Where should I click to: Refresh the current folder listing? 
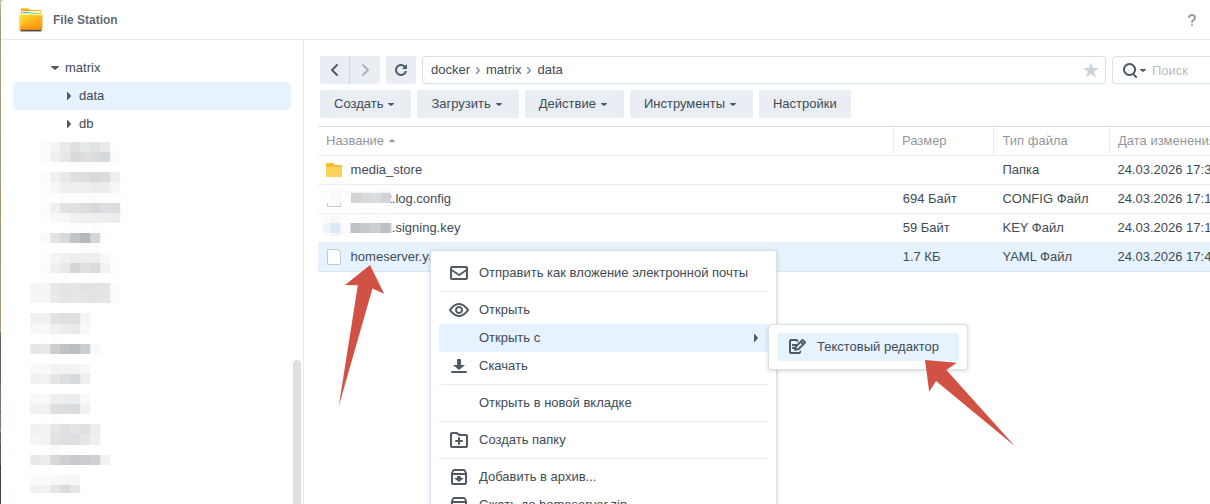coord(401,70)
